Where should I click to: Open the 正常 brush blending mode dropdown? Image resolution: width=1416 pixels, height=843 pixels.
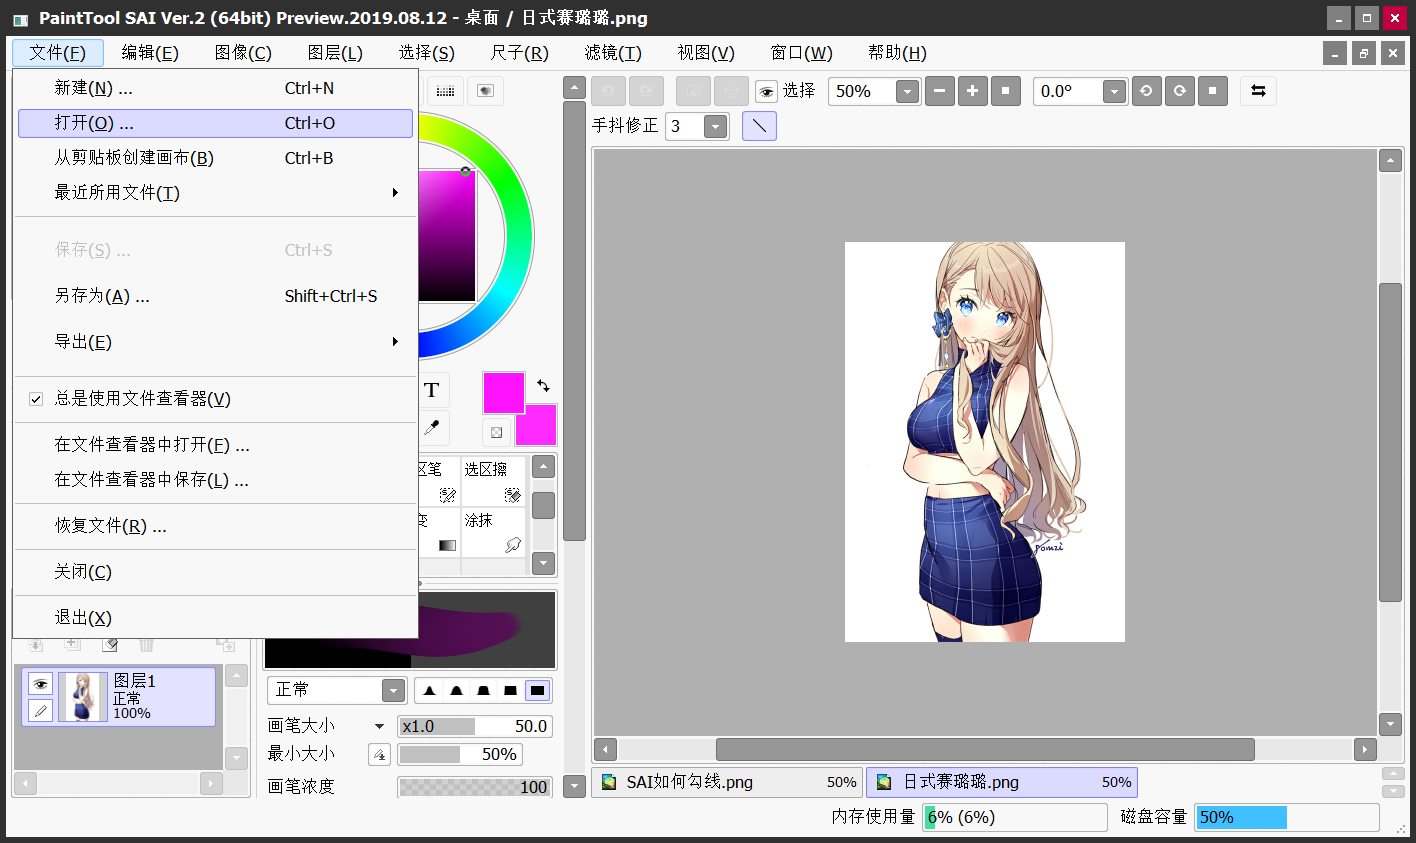393,691
